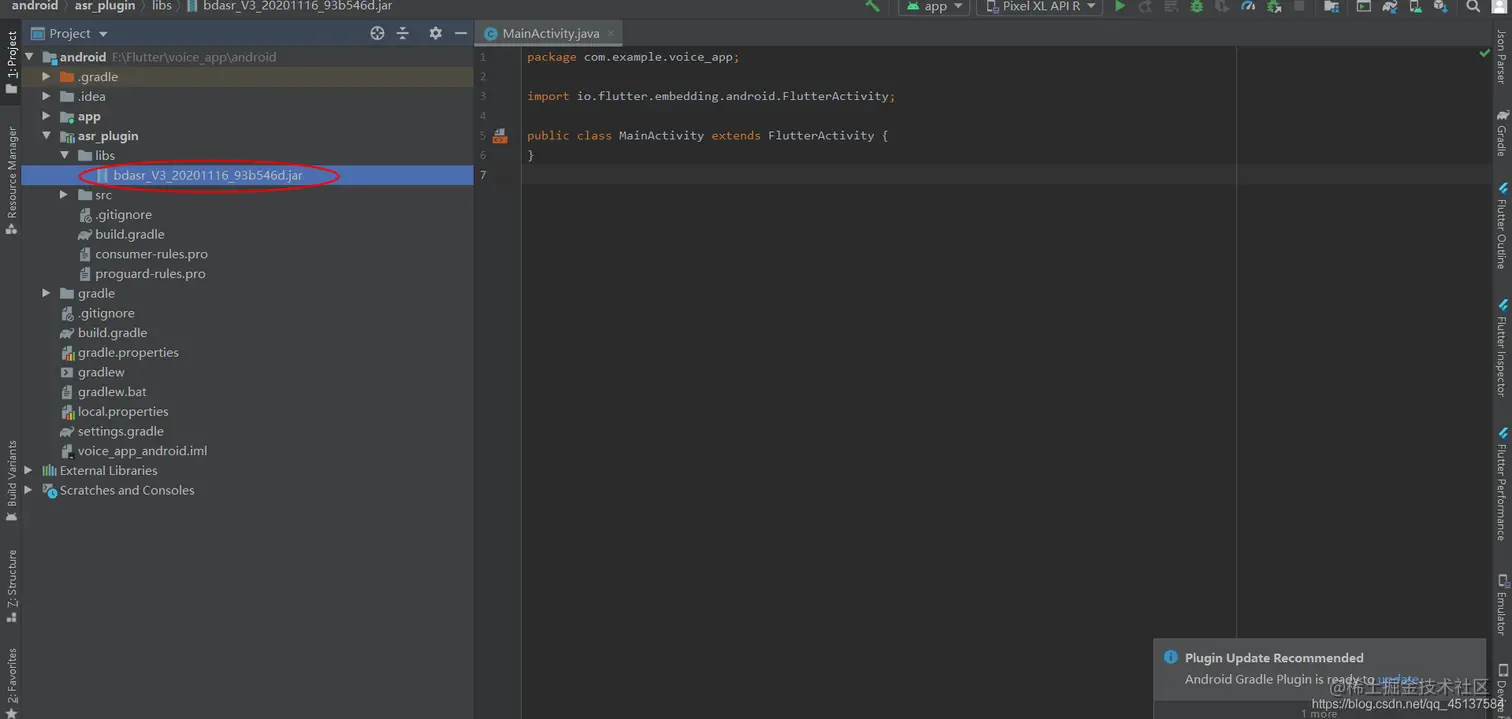Click the green inspection checkmark in editor

[1484, 53]
